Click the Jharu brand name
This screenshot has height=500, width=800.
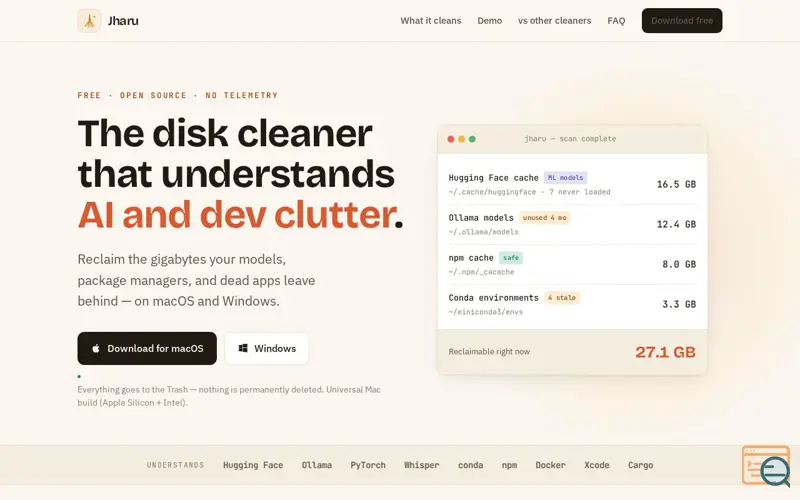(x=123, y=21)
